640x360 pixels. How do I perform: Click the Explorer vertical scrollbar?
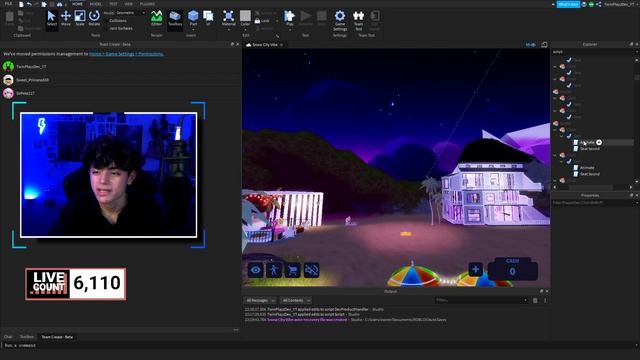637,77
